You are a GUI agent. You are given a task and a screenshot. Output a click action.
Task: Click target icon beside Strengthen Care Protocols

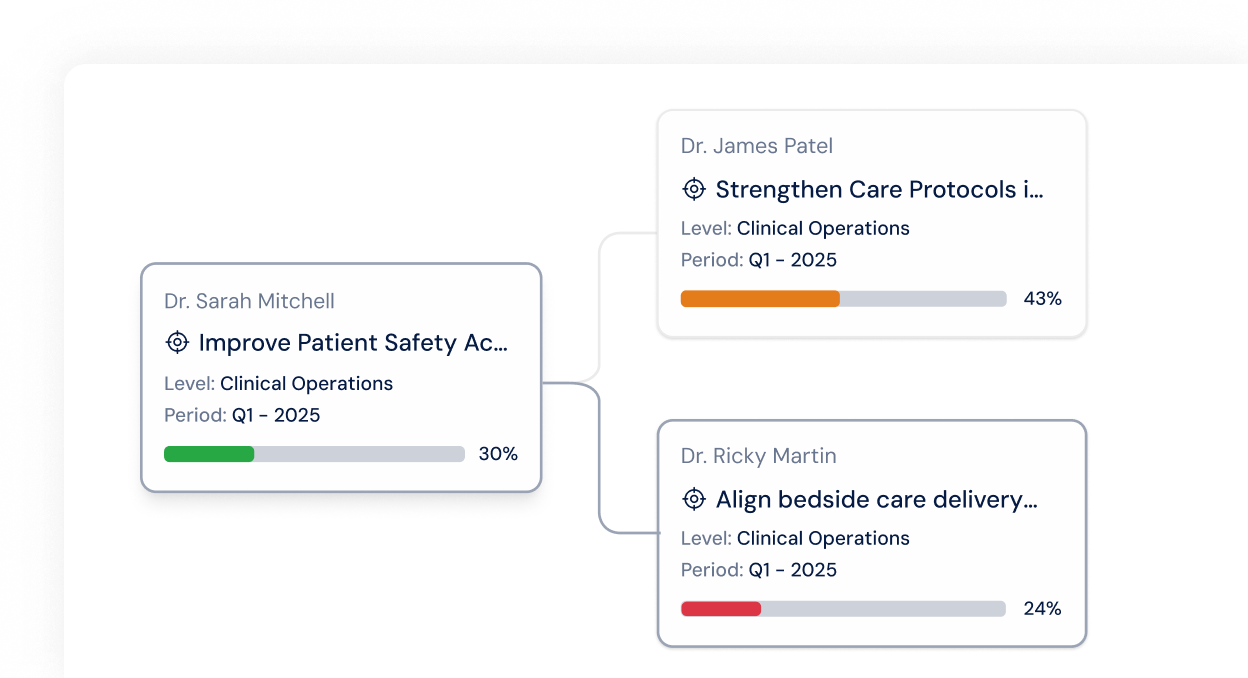pyautogui.click(x=694, y=189)
